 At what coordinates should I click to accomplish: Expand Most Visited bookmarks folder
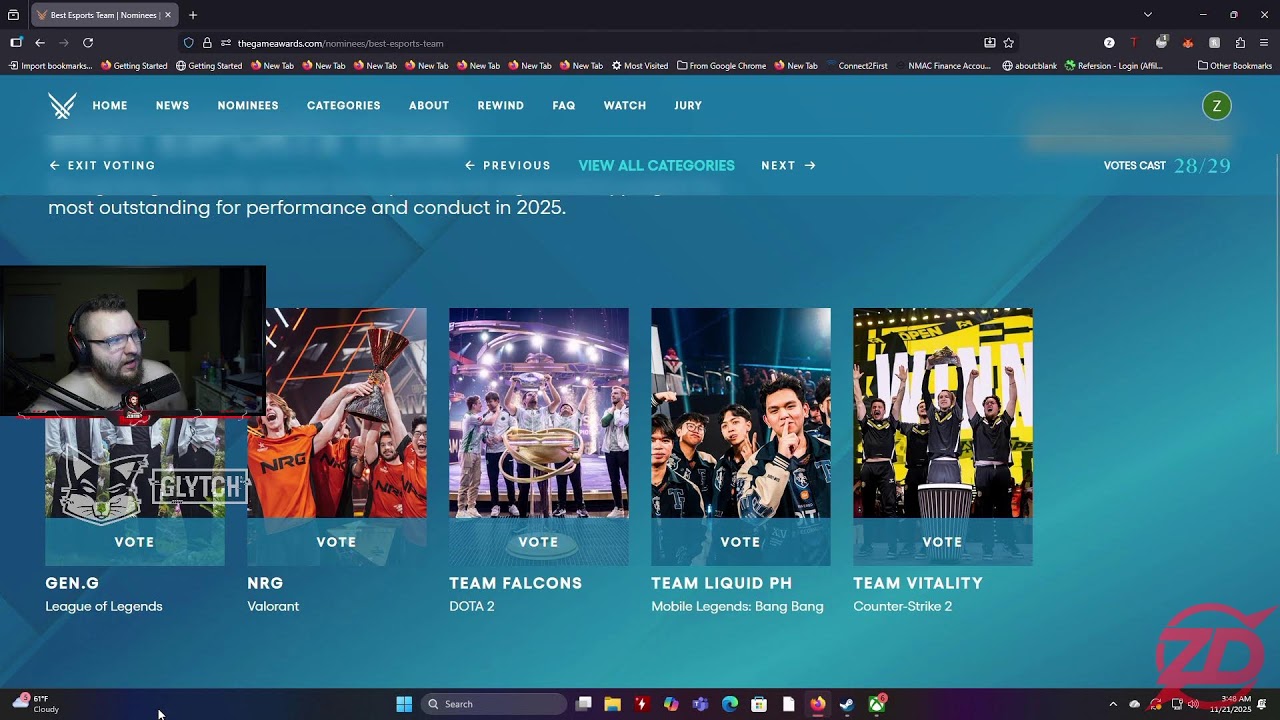pos(640,66)
